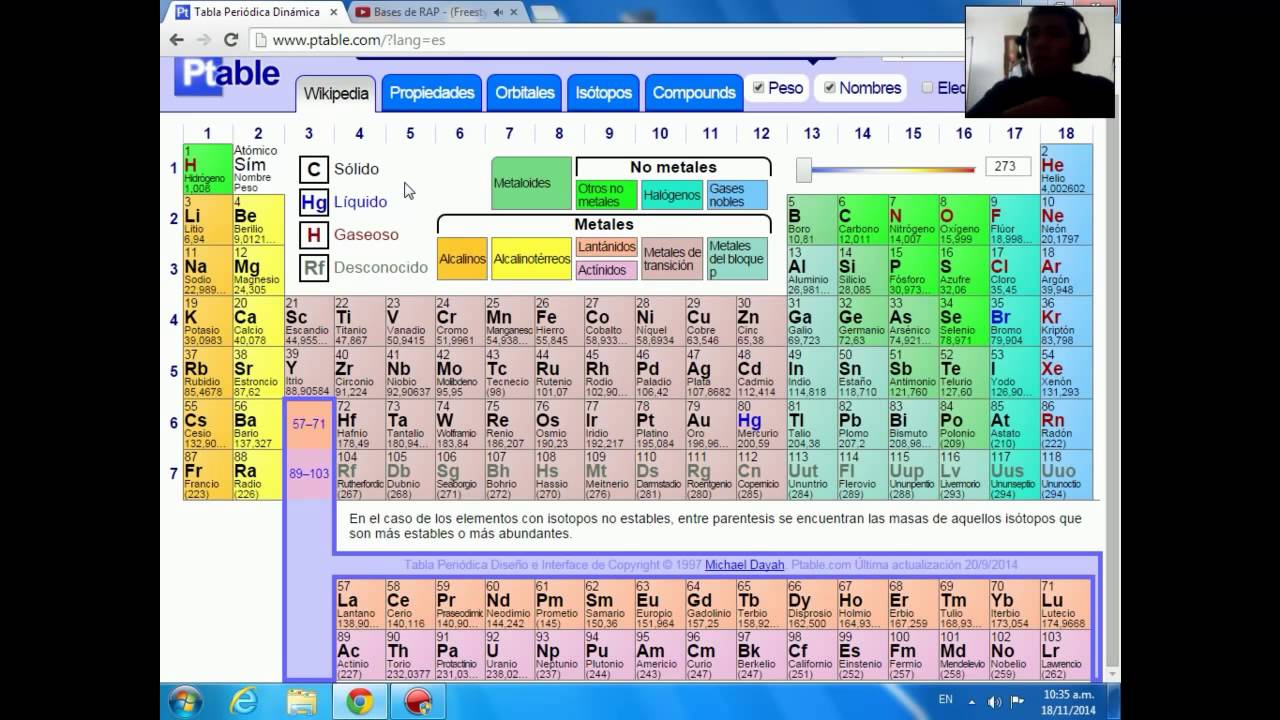Click the Halógenos legend box

tap(672, 195)
